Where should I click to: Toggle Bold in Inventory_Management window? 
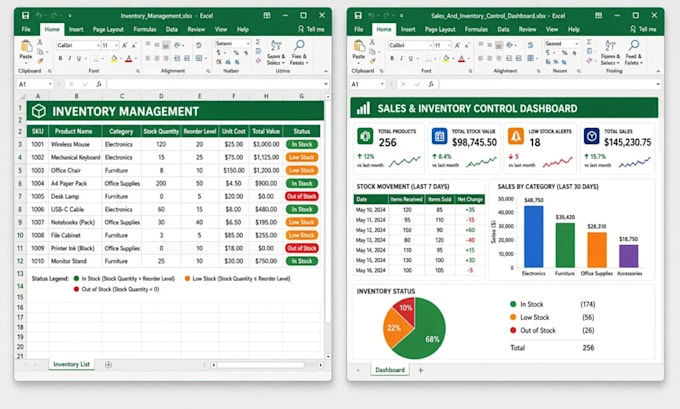tap(60, 58)
